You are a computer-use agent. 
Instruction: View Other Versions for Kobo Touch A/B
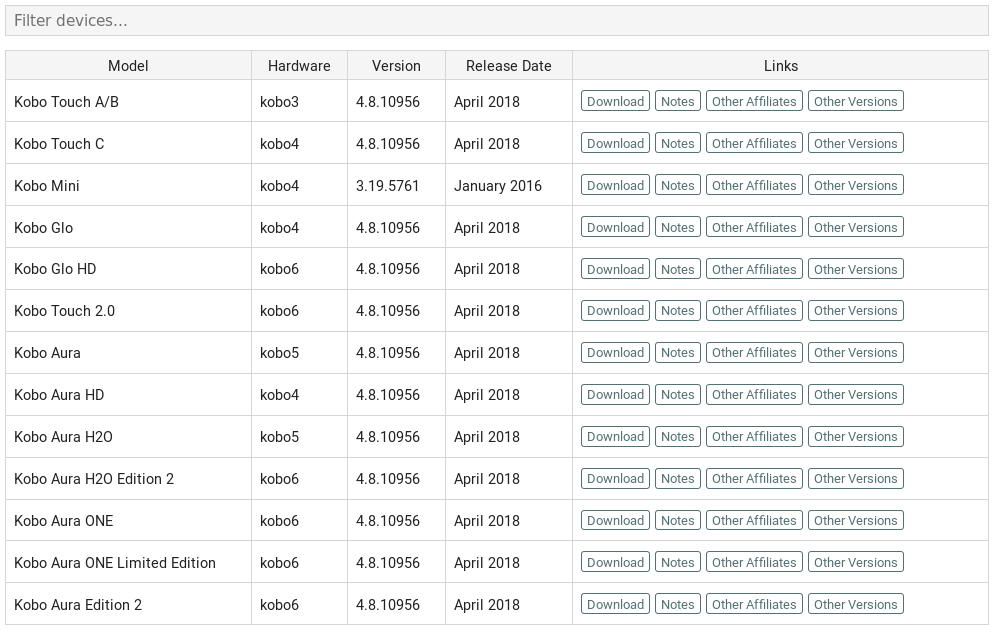(855, 101)
